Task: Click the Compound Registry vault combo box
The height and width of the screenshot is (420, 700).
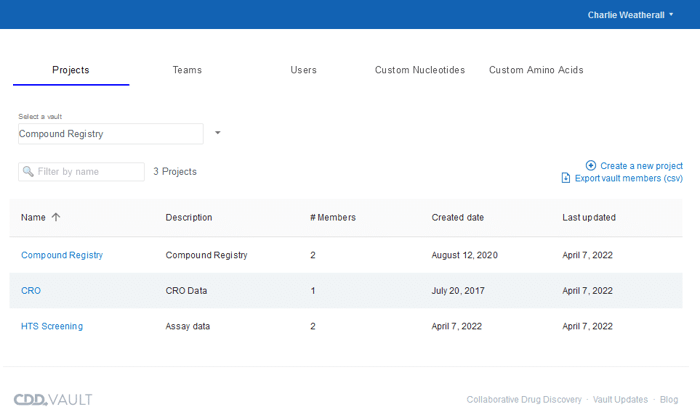Action: click(x=111, y=134)
